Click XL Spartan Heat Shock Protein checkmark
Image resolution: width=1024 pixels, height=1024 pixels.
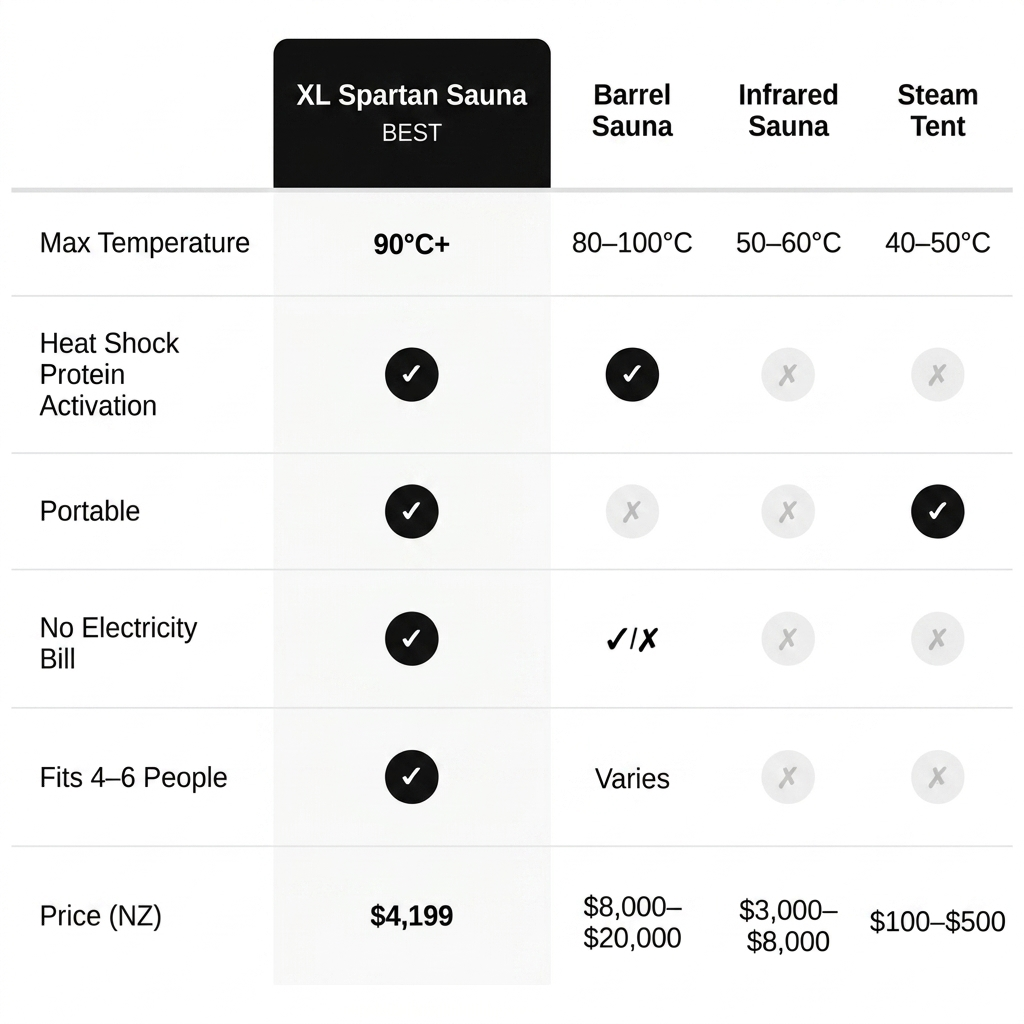coord(411,374)
